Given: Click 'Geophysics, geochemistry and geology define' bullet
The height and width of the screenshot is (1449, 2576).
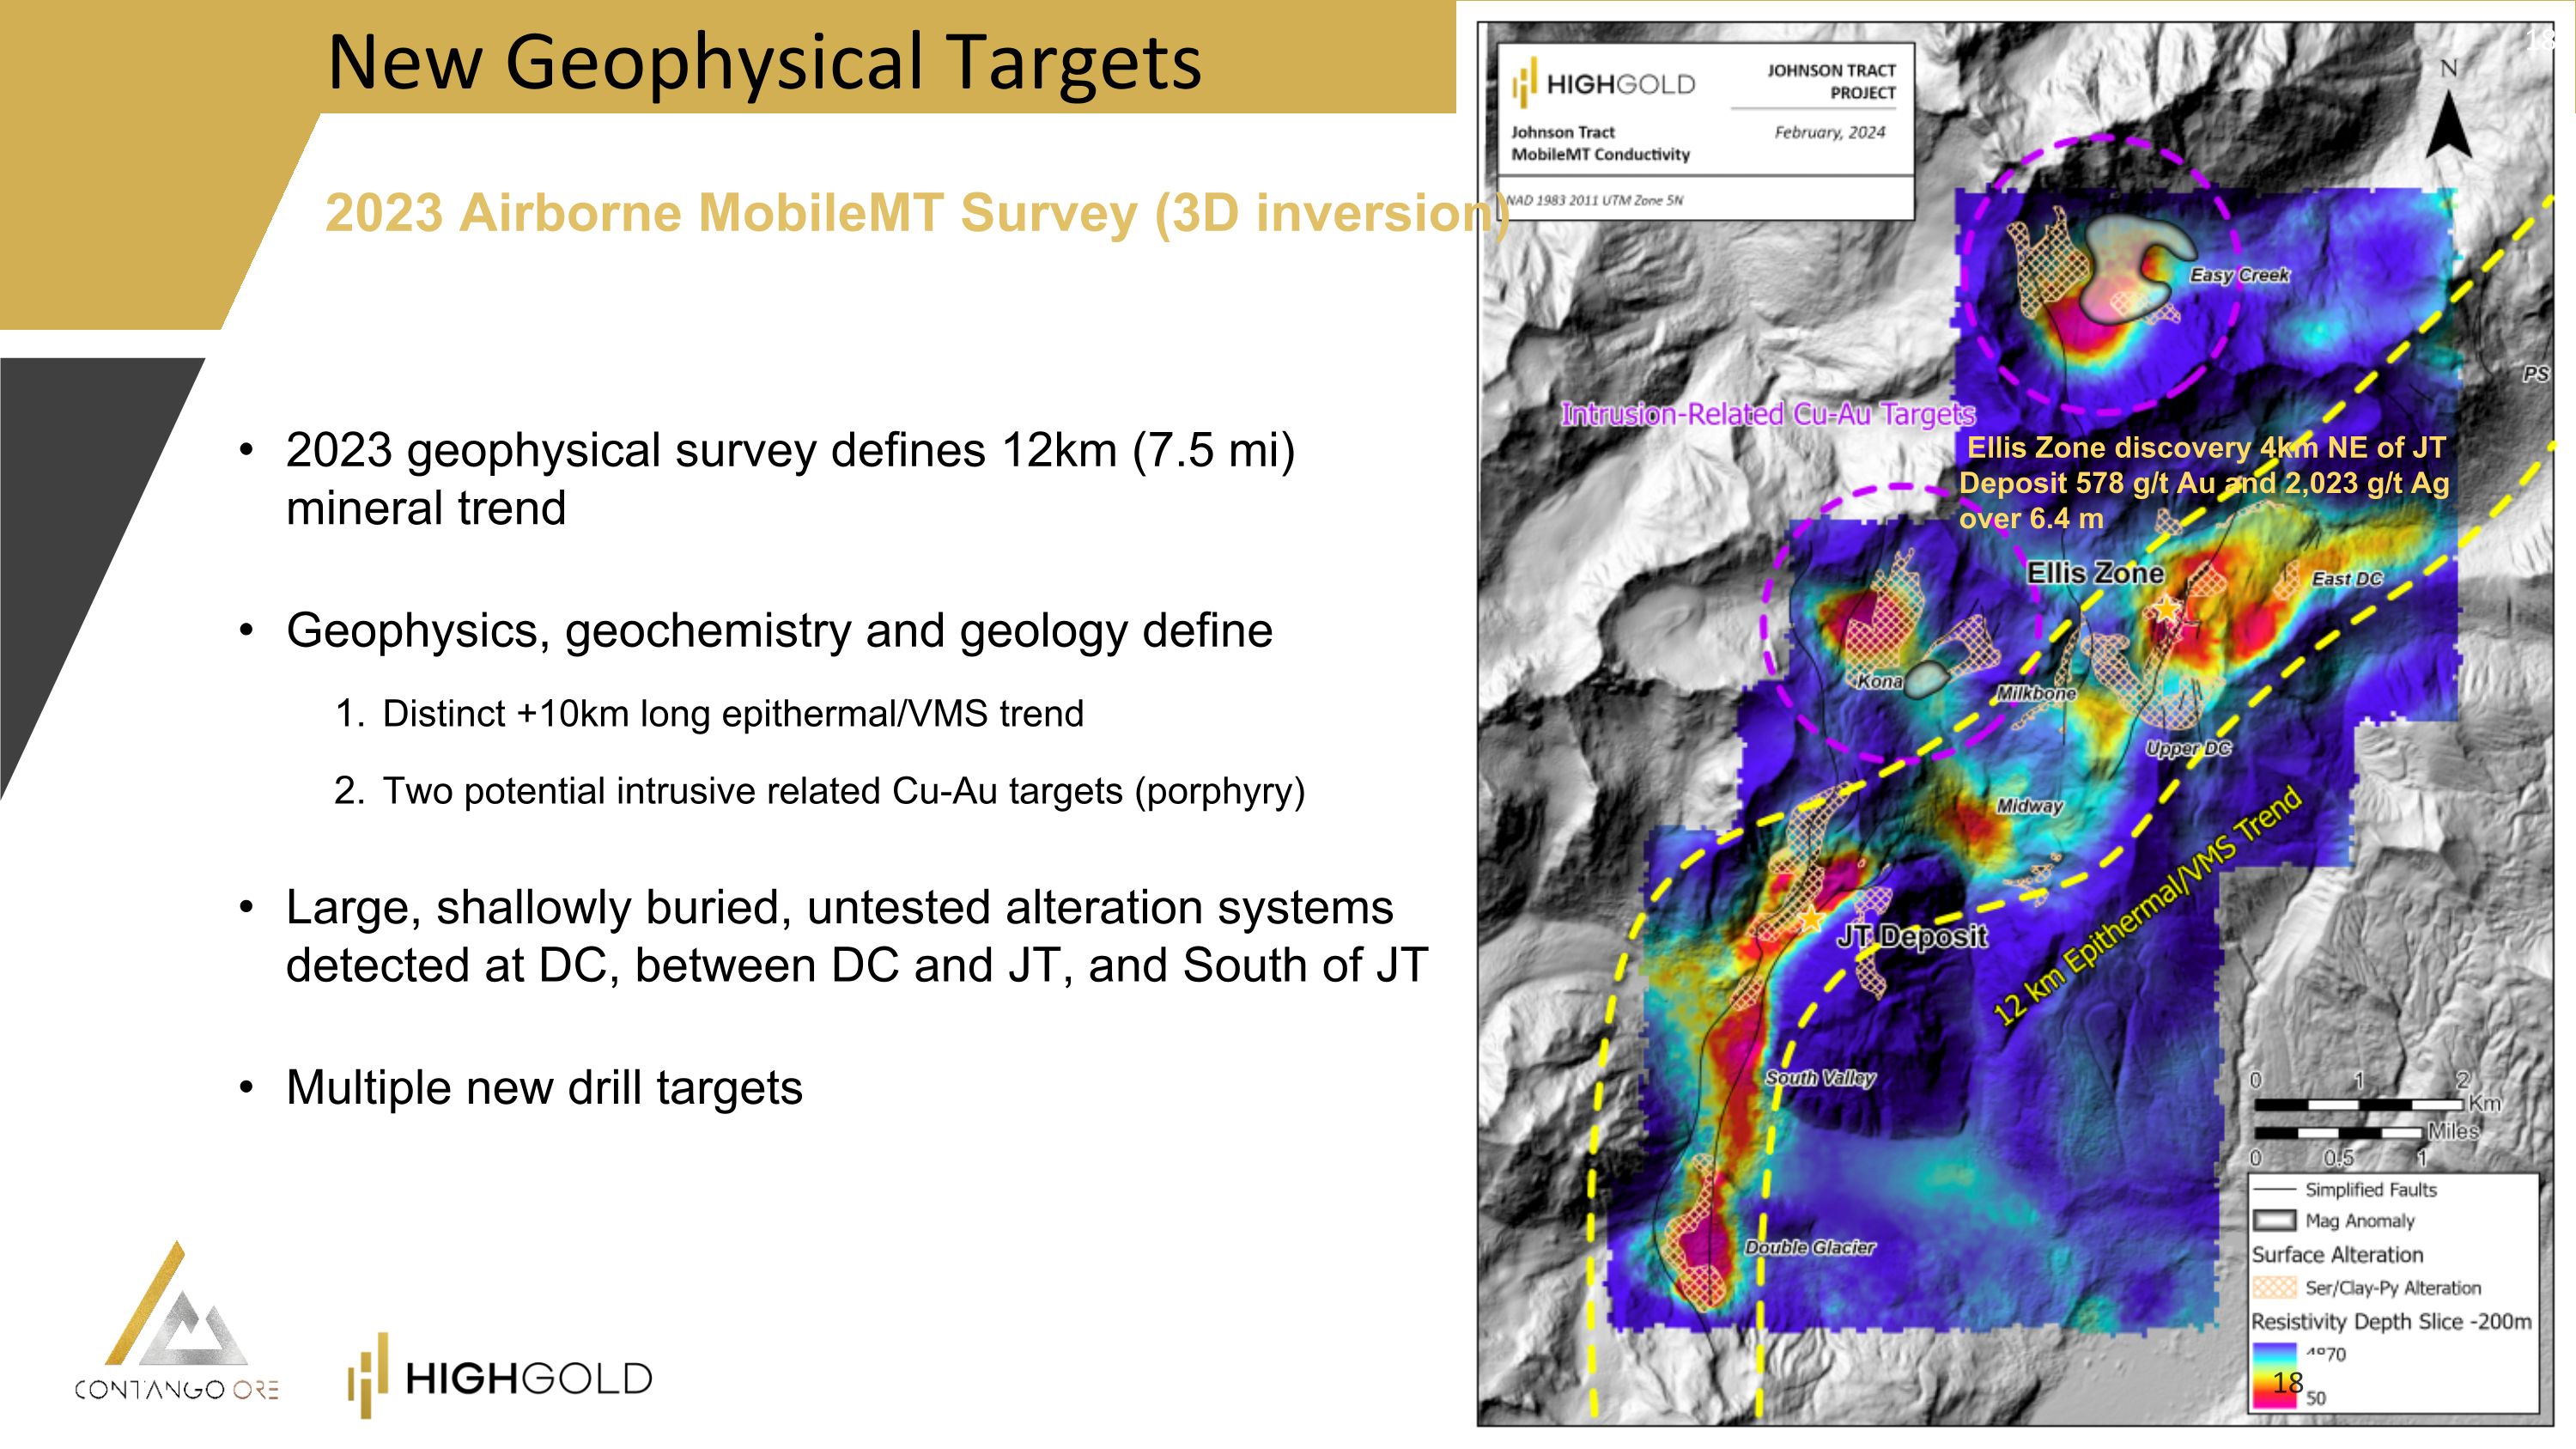Looking at the screenshot, I should click(x=779, y=631).
